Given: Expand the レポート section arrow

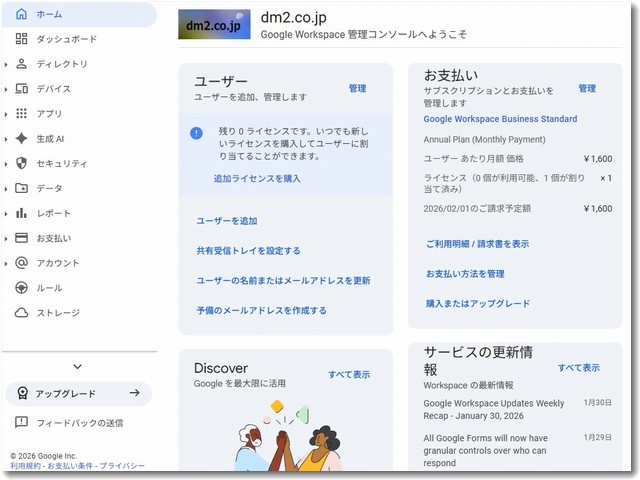Looking at the screenshot, I should point(6,213).
